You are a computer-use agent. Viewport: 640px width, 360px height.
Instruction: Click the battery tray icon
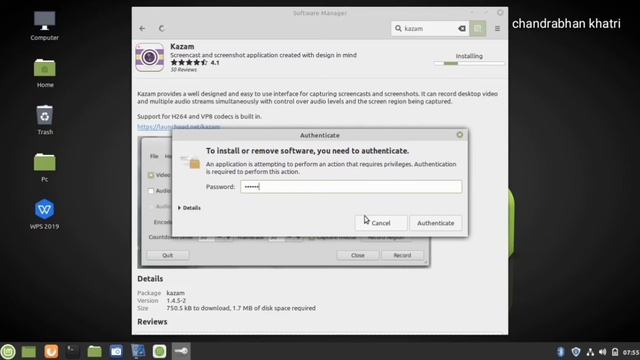(615, 352)
